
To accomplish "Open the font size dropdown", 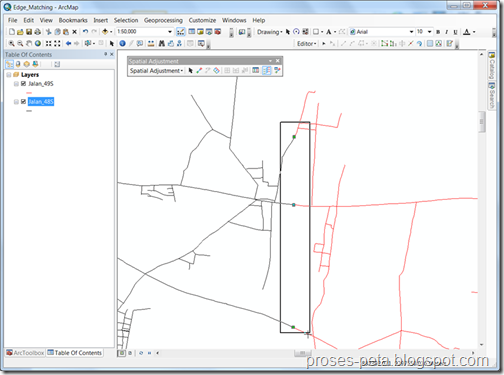I will (429, 32).
